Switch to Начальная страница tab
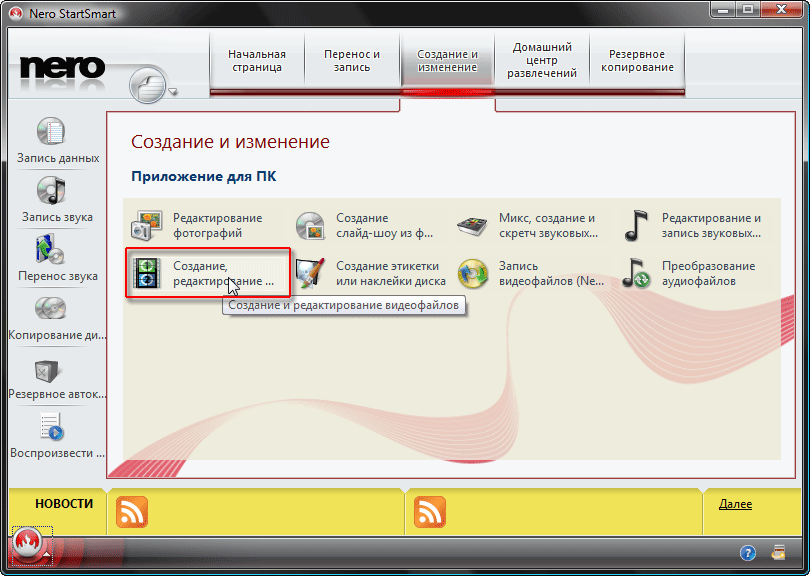Image resolution: width=810 pixels, height=576 pixels. (x=257, y=61)
